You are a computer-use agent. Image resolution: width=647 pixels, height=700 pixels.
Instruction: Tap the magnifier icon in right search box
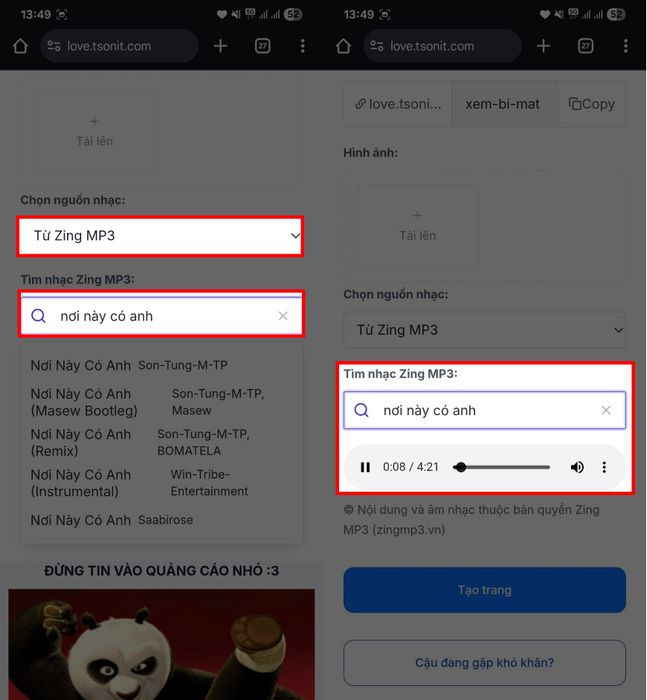pos(361,410)
